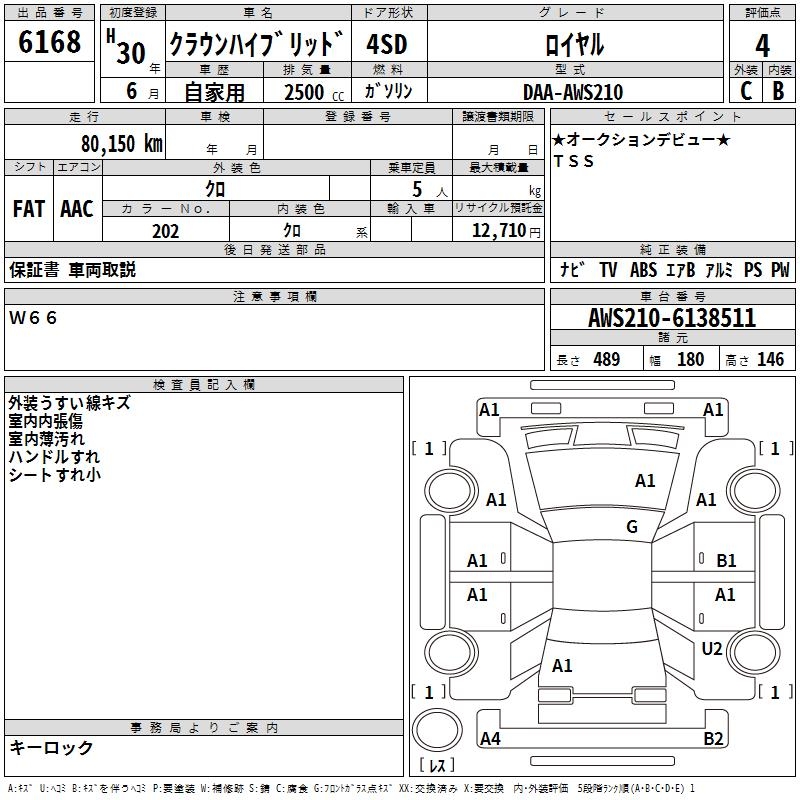Click the 純正装備 header label

tap(672, 249)
